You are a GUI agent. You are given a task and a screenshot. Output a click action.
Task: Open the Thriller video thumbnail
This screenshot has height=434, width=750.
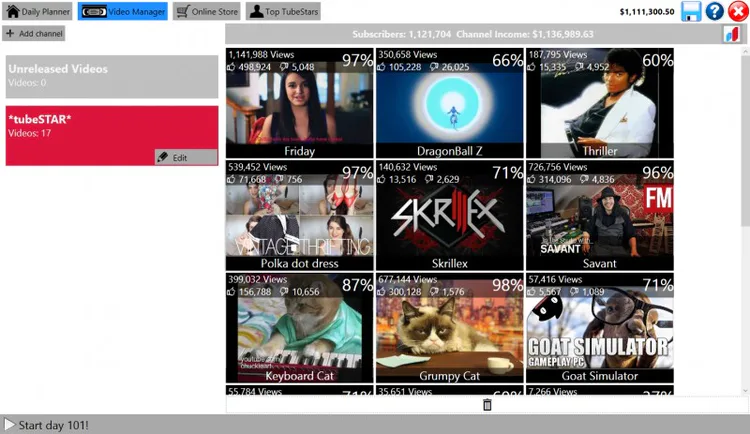(x=600, y=103)
